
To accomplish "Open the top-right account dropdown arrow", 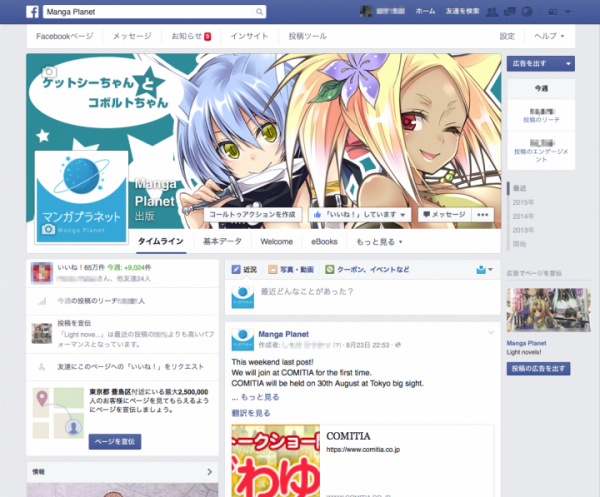I will [568, 12].
